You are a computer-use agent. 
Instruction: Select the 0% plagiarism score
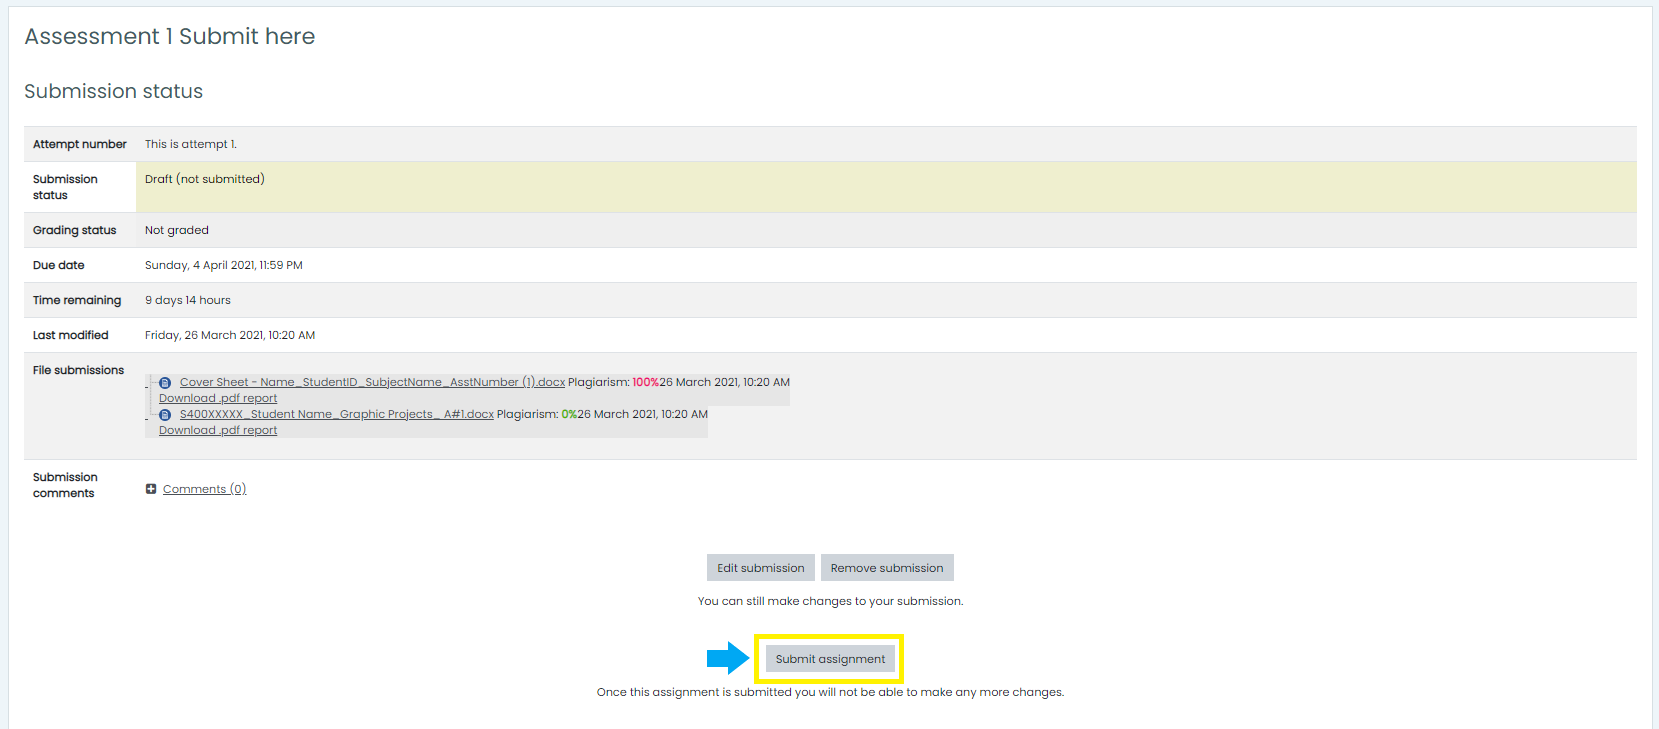click(569, 414)
